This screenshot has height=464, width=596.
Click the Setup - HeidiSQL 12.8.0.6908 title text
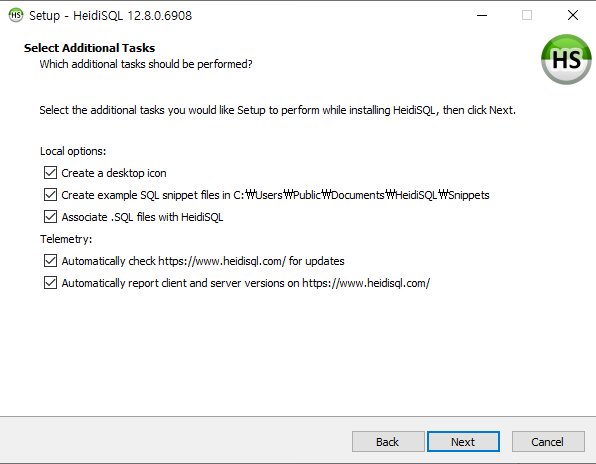(x=110, y=16)
